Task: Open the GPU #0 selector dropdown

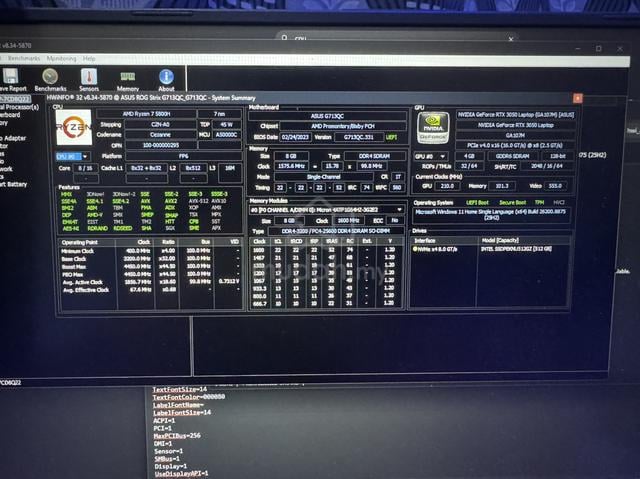Action: click(x=431, y=156)
